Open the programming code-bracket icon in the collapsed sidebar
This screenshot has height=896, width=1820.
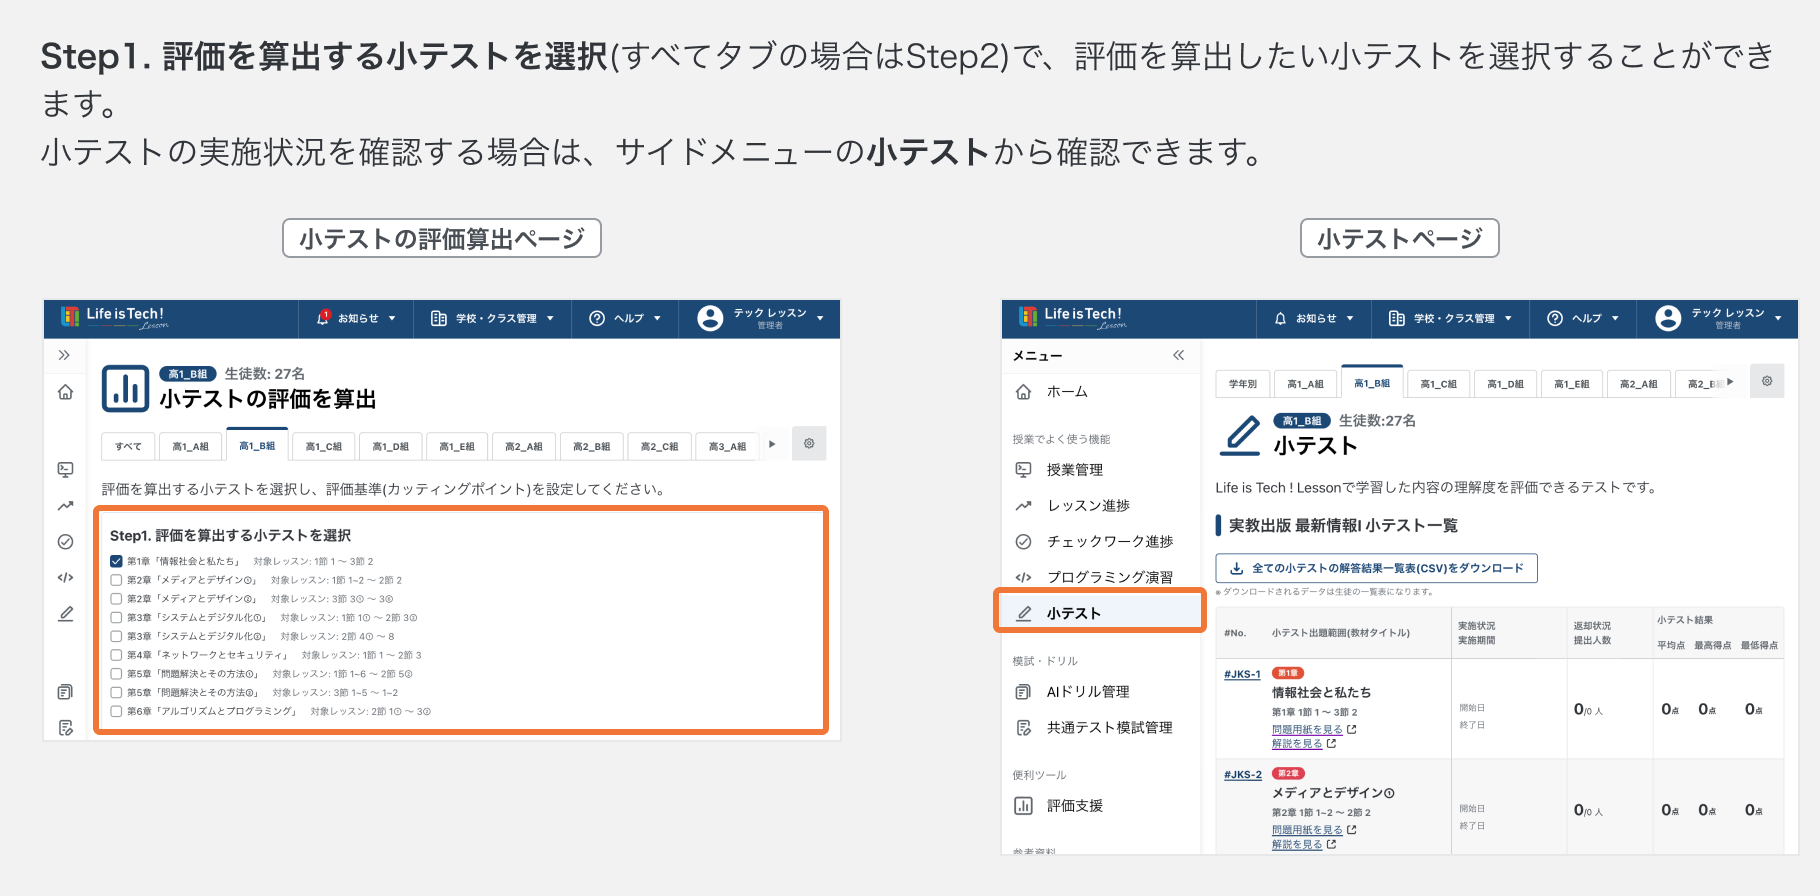click(x=65, y=577)
